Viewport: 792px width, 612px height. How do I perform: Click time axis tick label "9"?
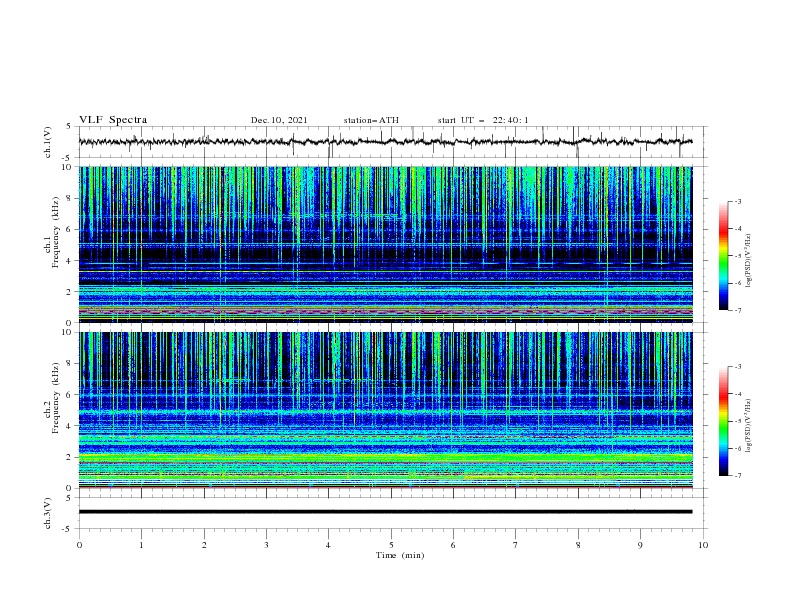[x=640, y=545]
